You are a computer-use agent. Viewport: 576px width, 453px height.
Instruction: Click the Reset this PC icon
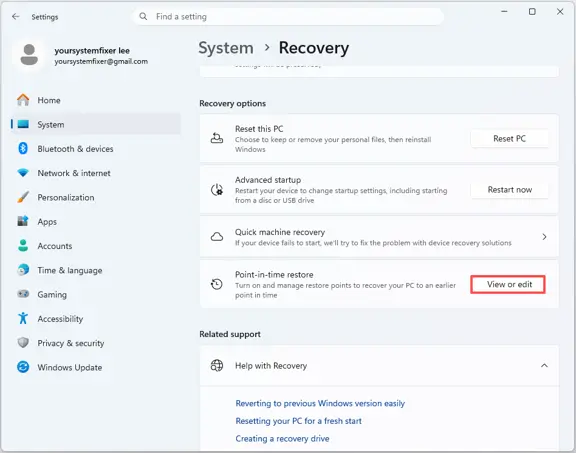tap(217, 139)
